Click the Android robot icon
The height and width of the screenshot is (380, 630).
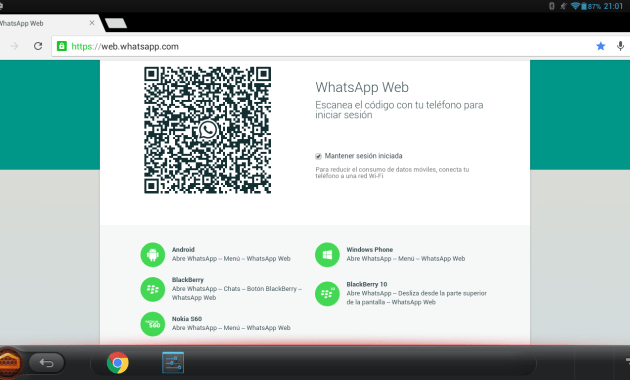coord(153,255)
